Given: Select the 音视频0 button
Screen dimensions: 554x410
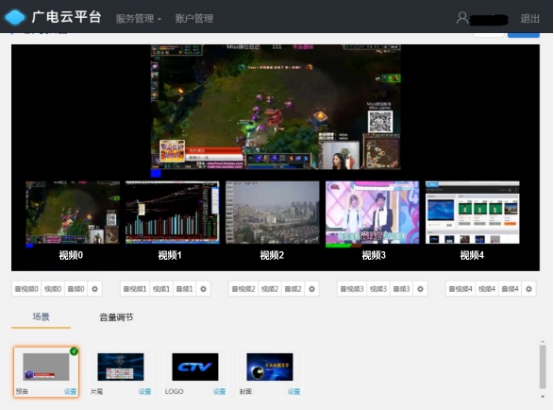Looking at the screenshot, I should click(x=26, y=289).
